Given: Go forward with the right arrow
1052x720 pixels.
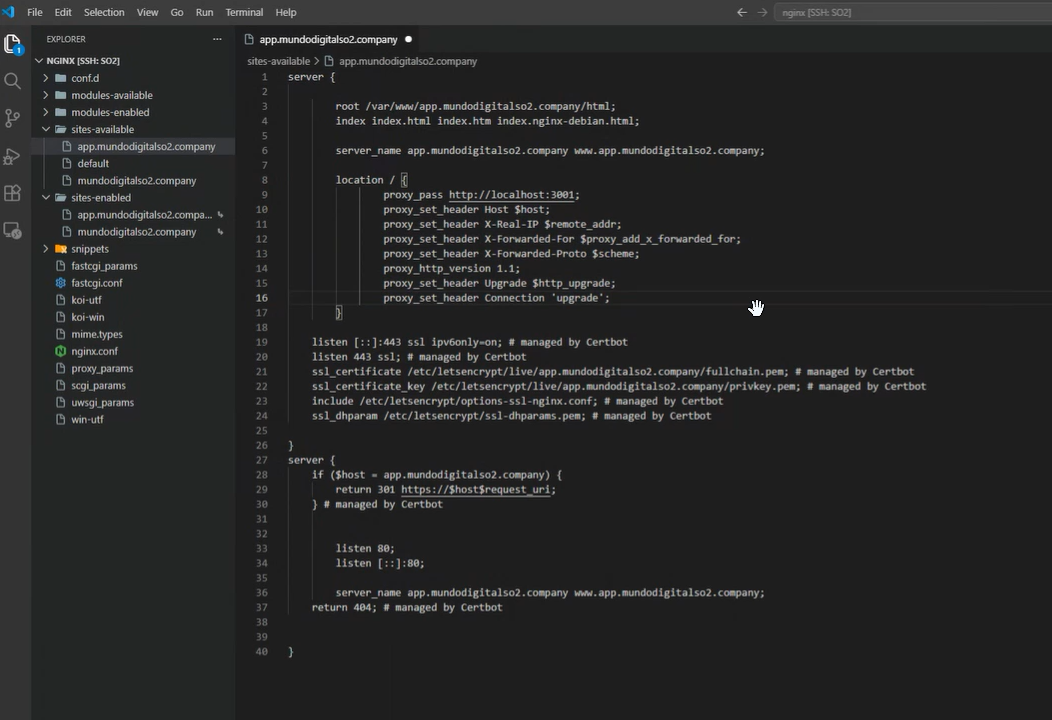Looking at the screenshot, I should pos(762,12).
